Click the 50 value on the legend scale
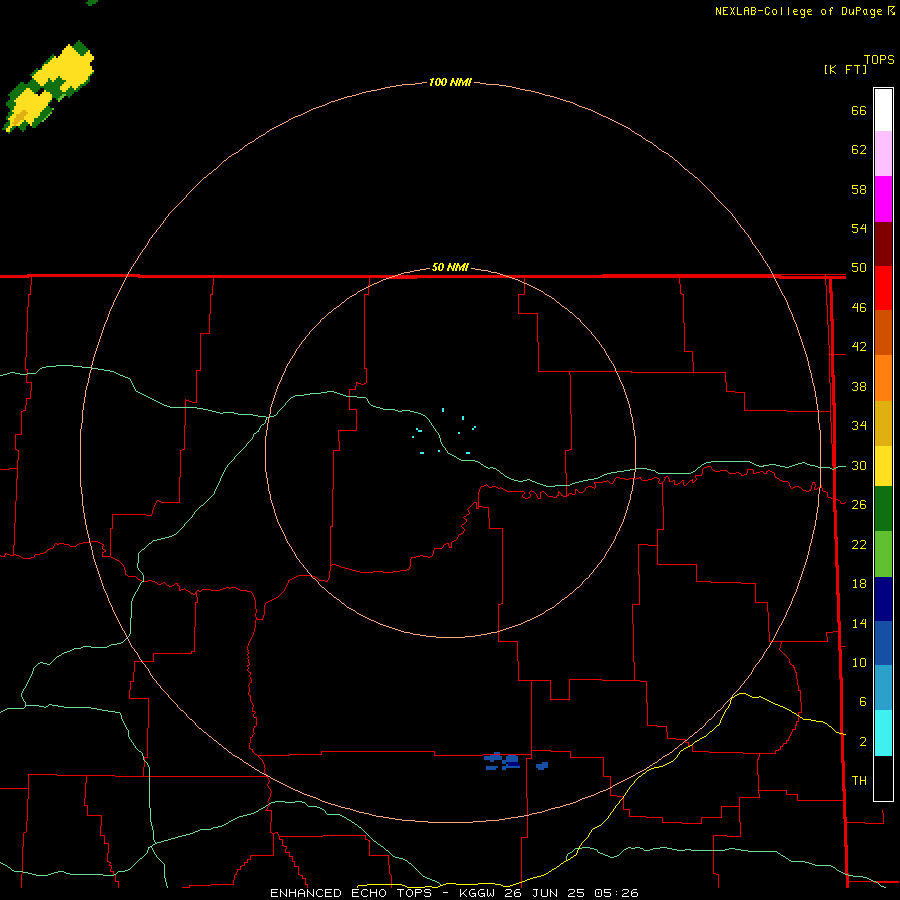 point(859,268)
